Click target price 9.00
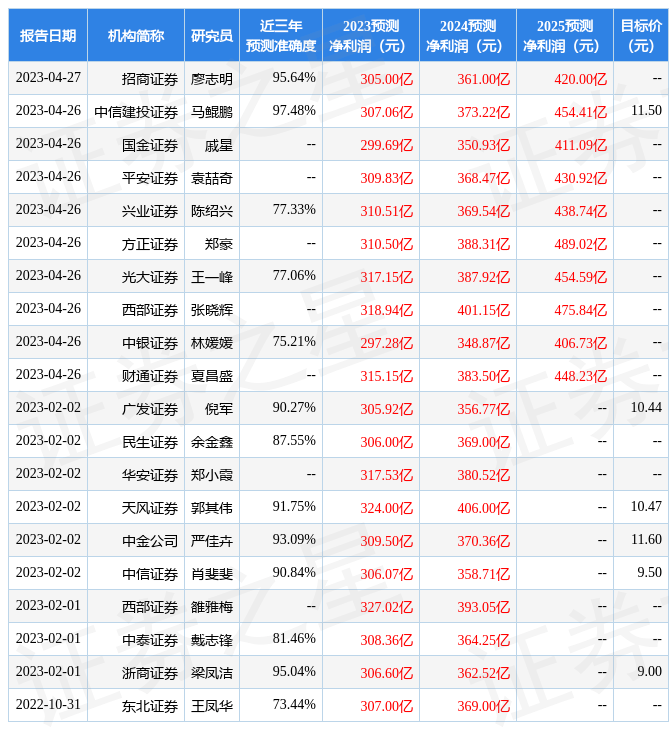Screen dimensions: 669x730 tap(649, 672)
